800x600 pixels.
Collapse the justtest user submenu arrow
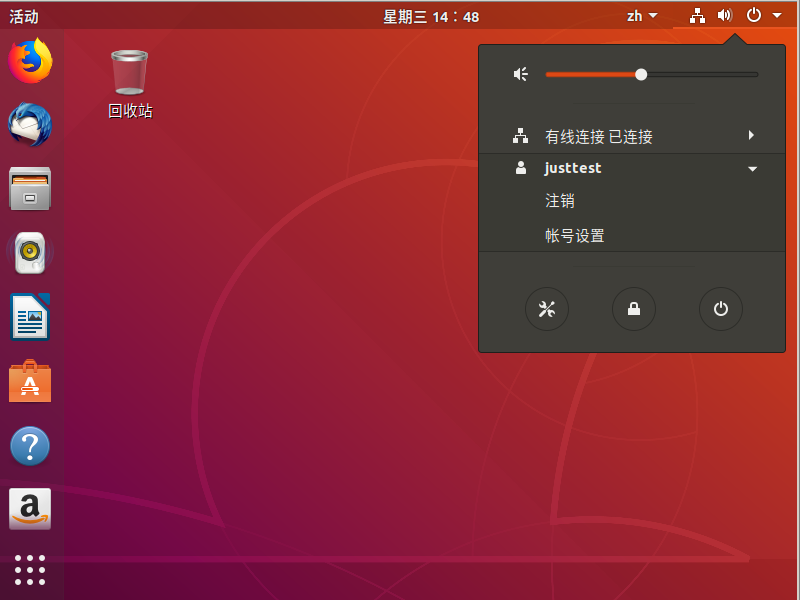click(753, 169)
